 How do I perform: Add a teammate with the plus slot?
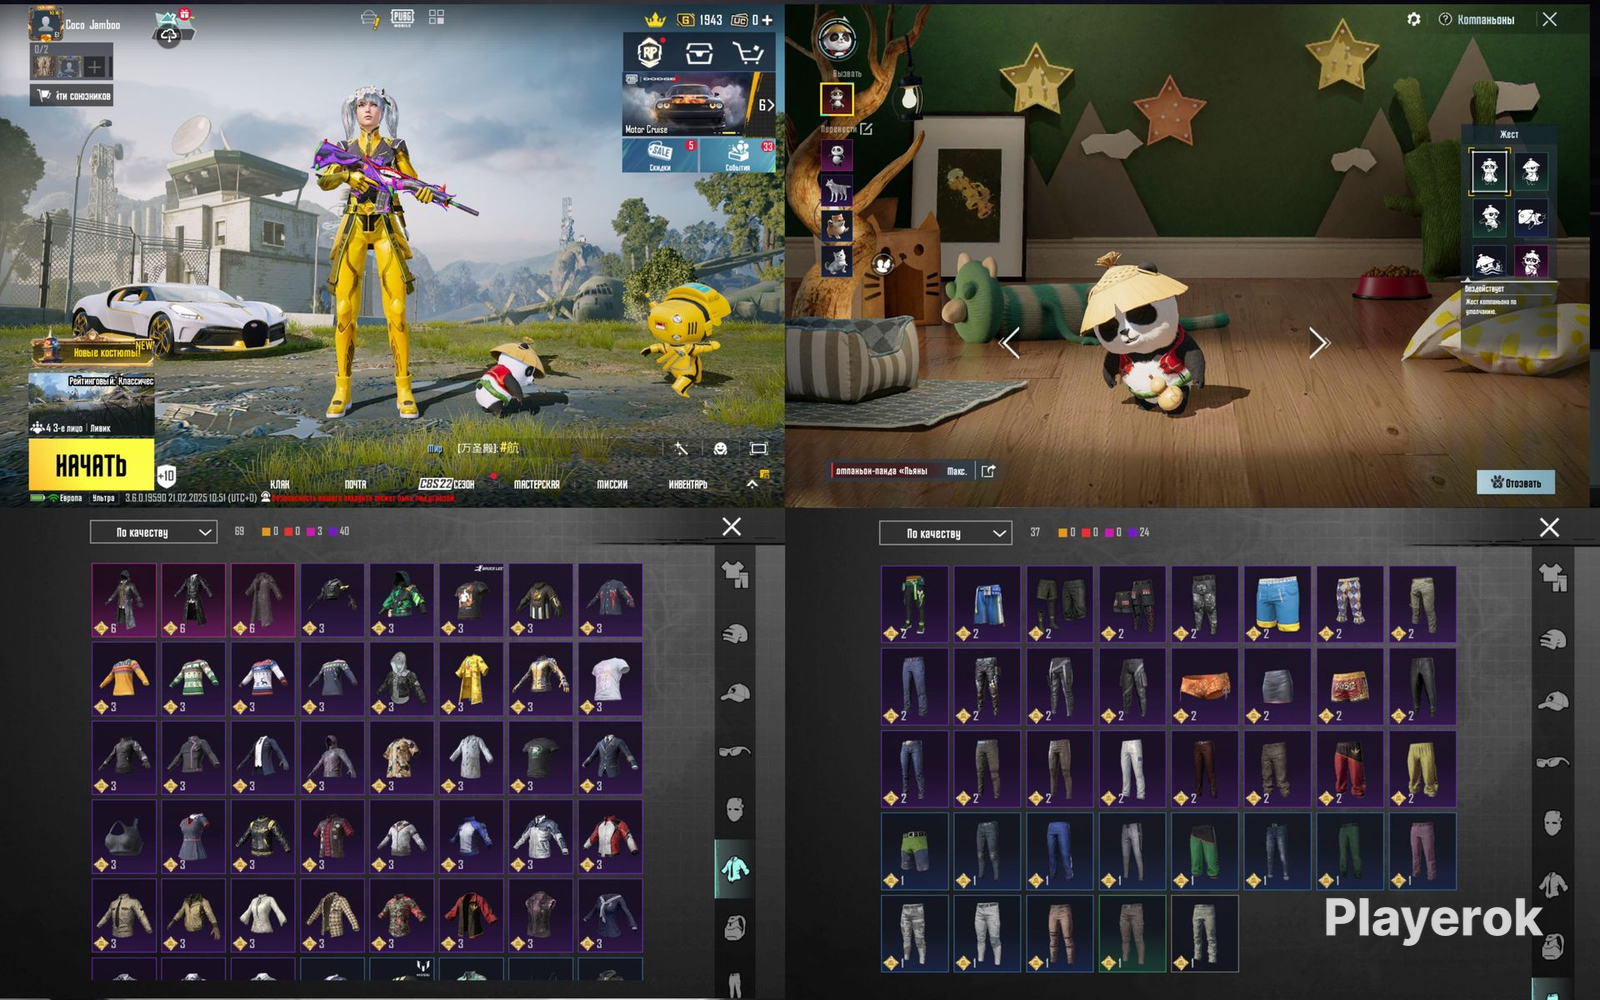click(x=95, y=67)
